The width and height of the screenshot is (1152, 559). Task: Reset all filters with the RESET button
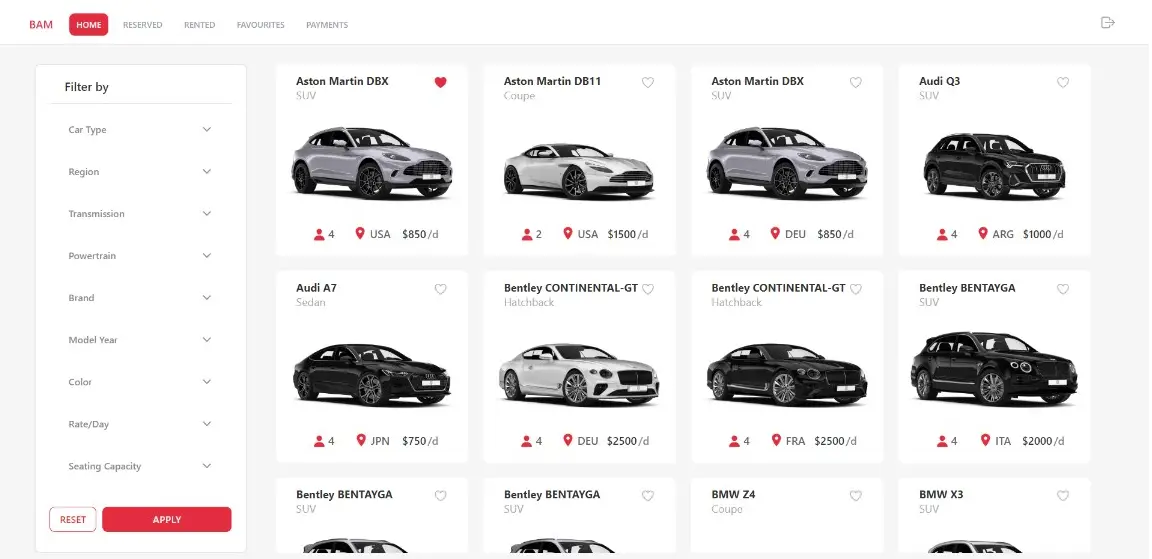[x=73, y=519]
